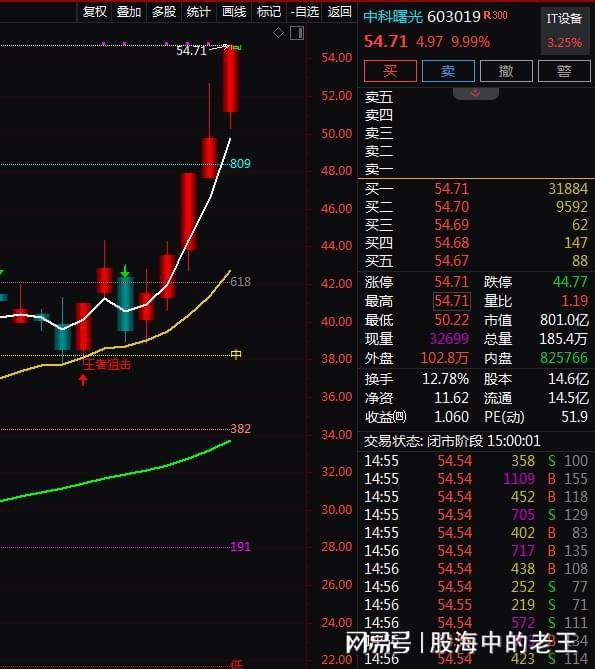Click the 撤 cancel order button
The image size is (595, 669).
506,70
